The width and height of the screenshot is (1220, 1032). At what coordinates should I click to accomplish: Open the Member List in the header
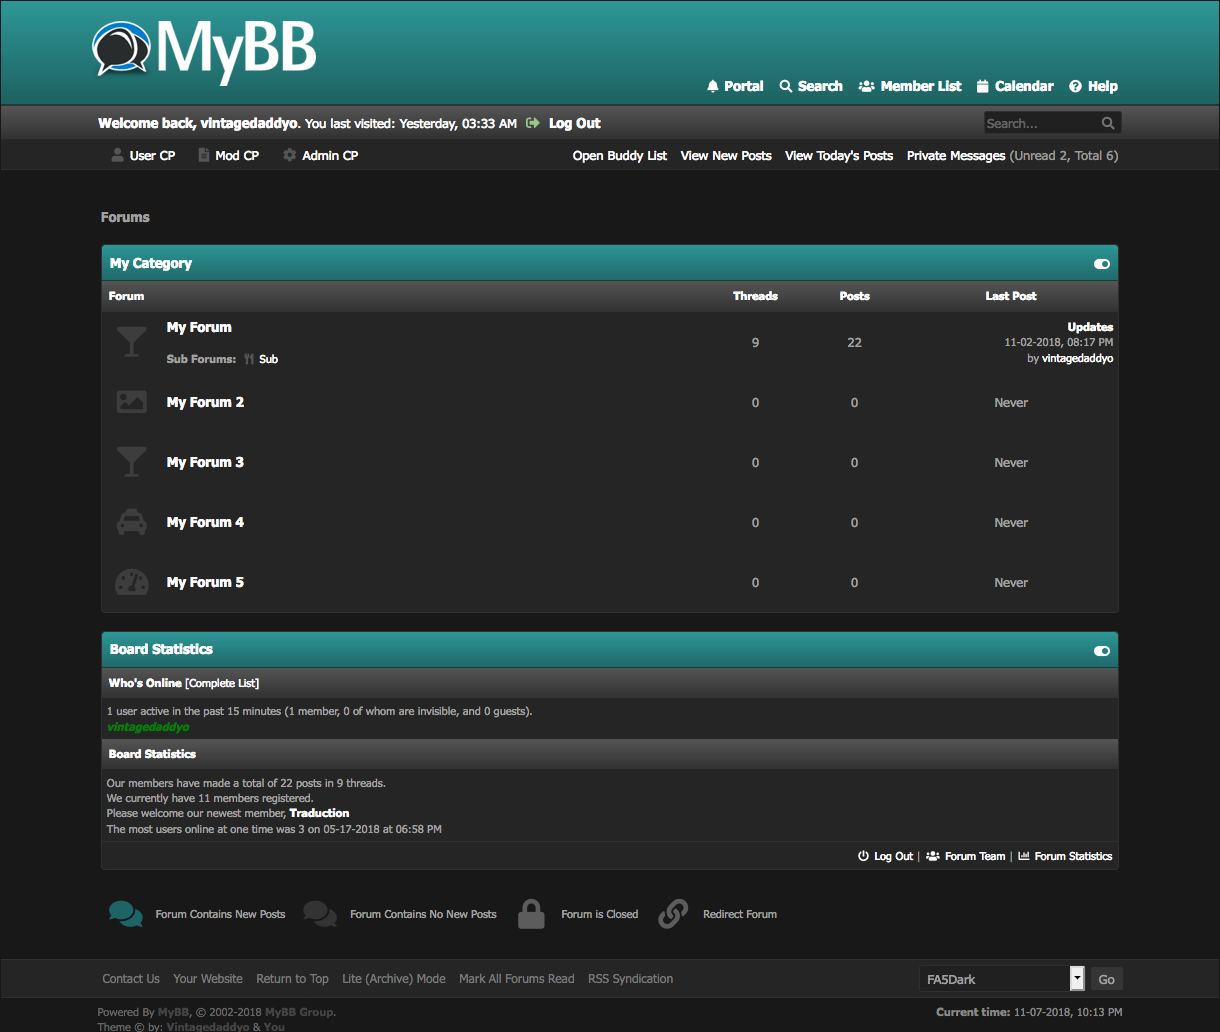tap(910, 86)
